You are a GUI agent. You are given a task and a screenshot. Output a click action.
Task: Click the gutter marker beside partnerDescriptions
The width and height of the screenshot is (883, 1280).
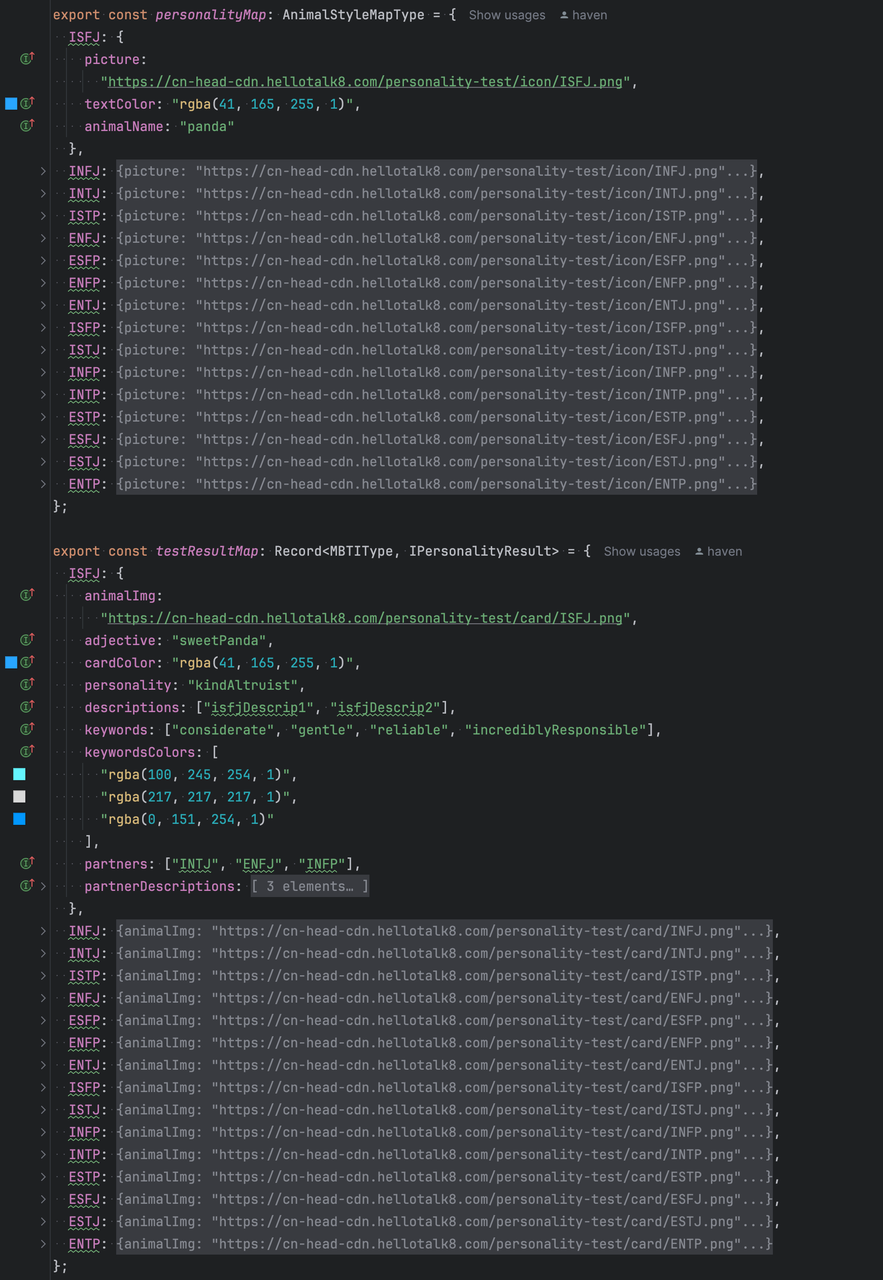pos(27,886)
